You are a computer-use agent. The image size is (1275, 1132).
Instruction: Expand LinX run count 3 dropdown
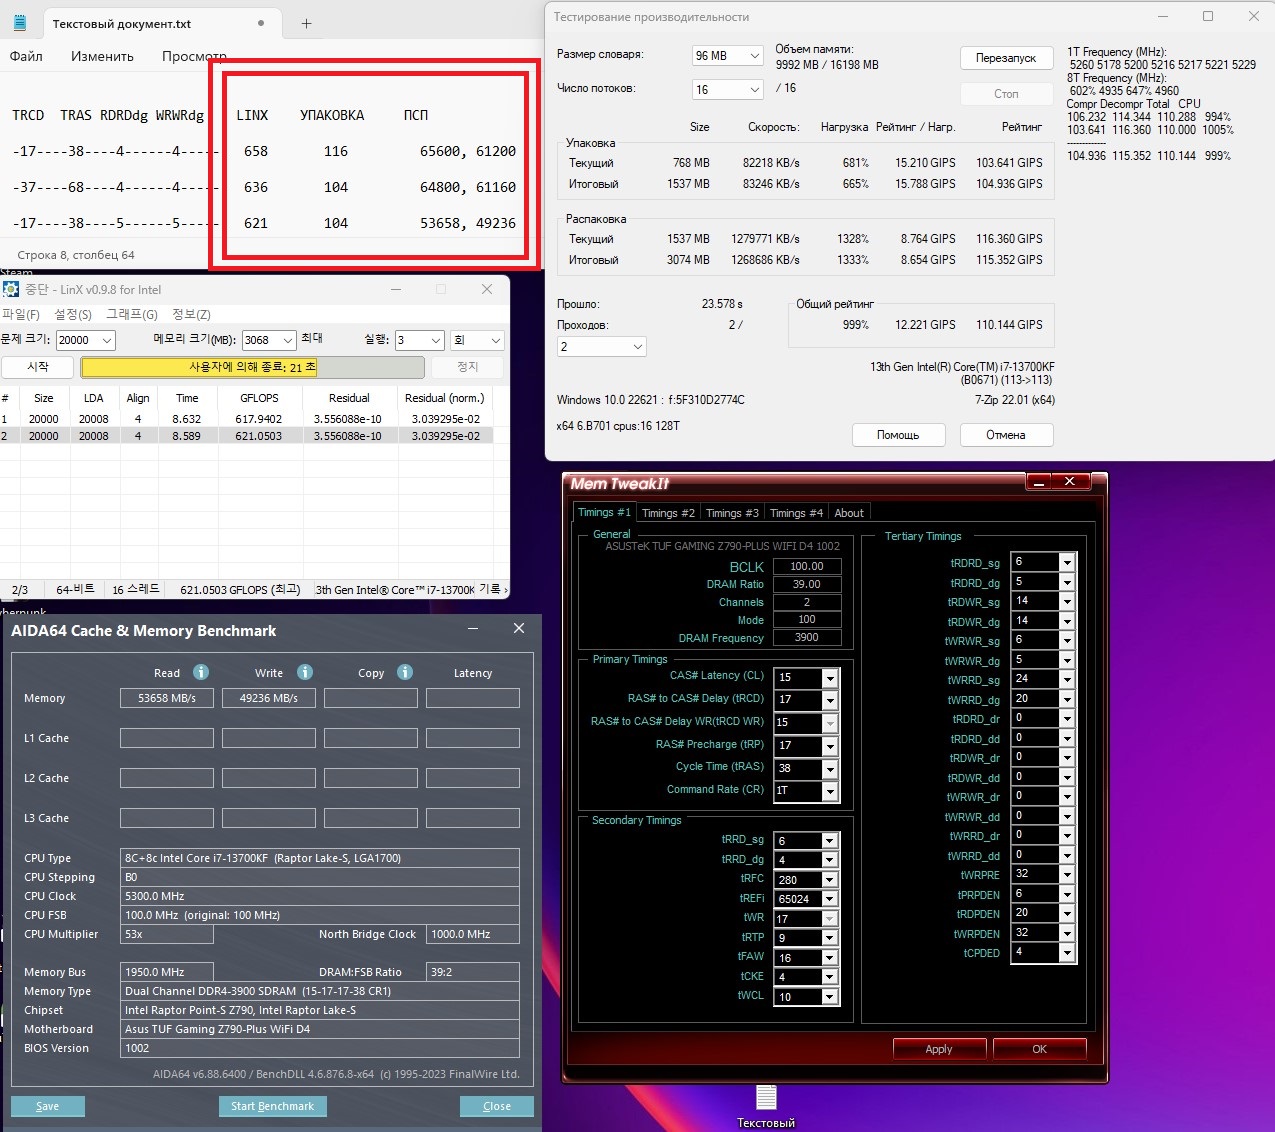point(435,340)
